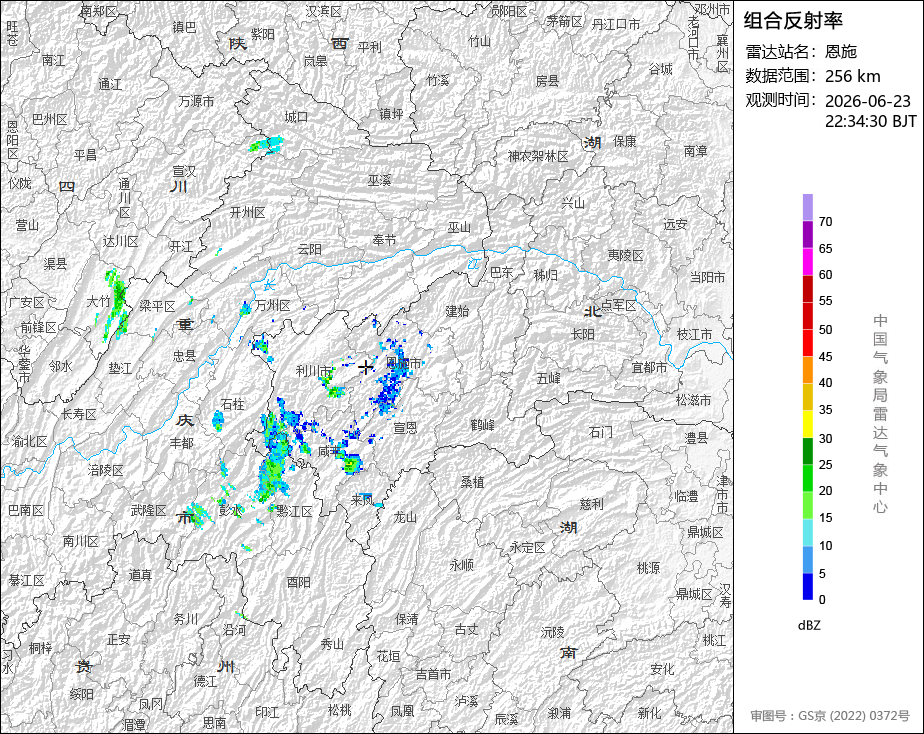
Task: Click the '观测时间' label
Action: tap(780, 100)
